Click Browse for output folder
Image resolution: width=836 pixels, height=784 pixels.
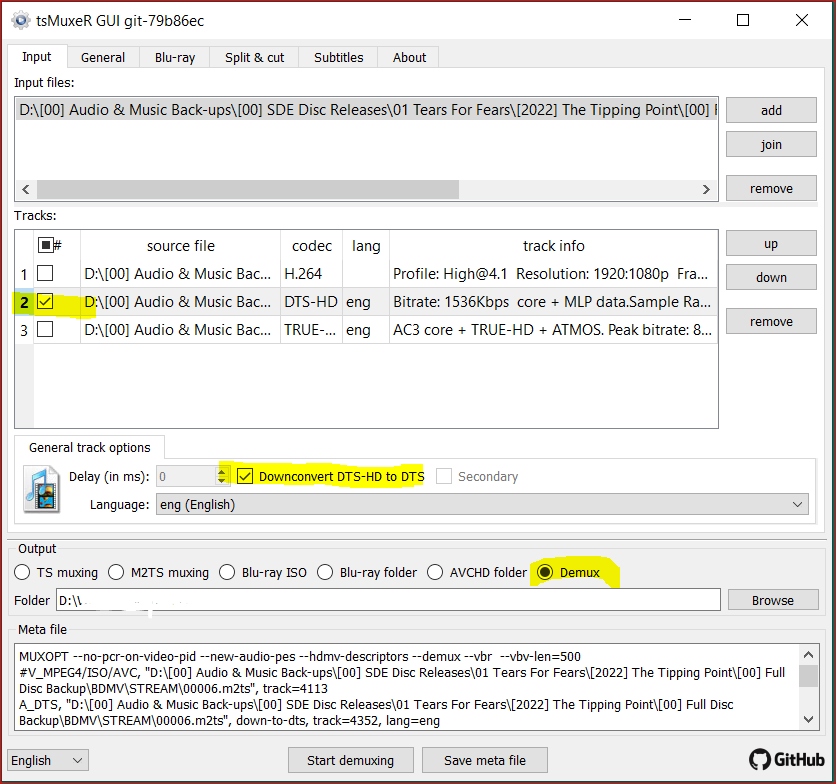click(x=773, y=601)
